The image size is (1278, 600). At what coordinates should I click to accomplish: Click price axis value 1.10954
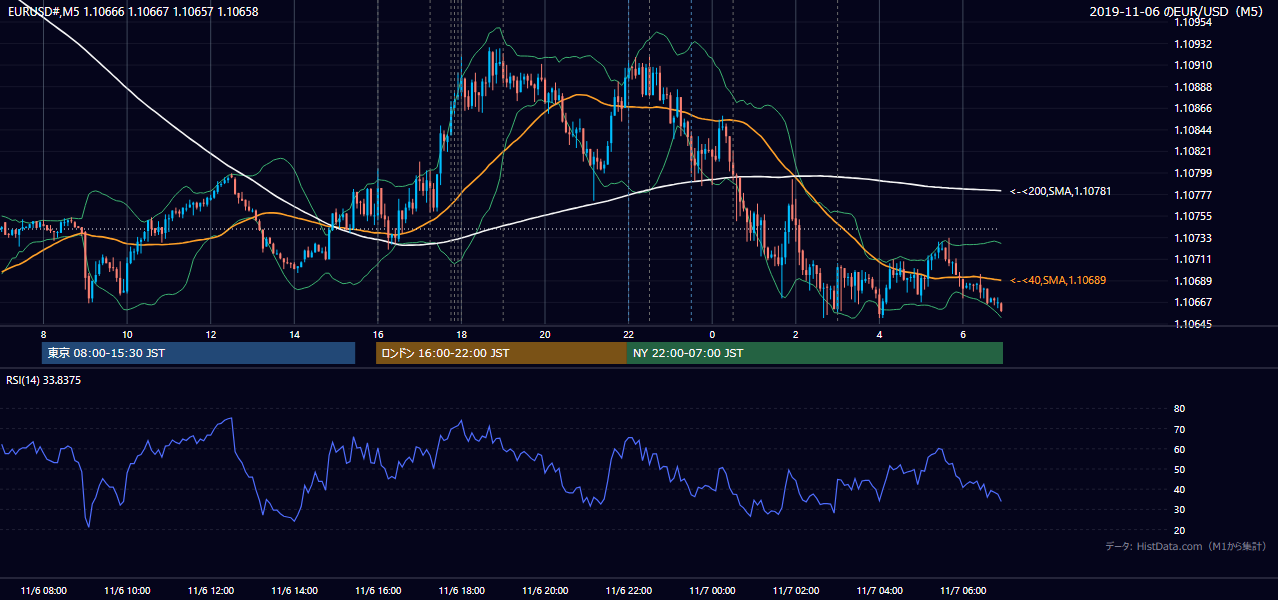click(x=1192, y=22)
